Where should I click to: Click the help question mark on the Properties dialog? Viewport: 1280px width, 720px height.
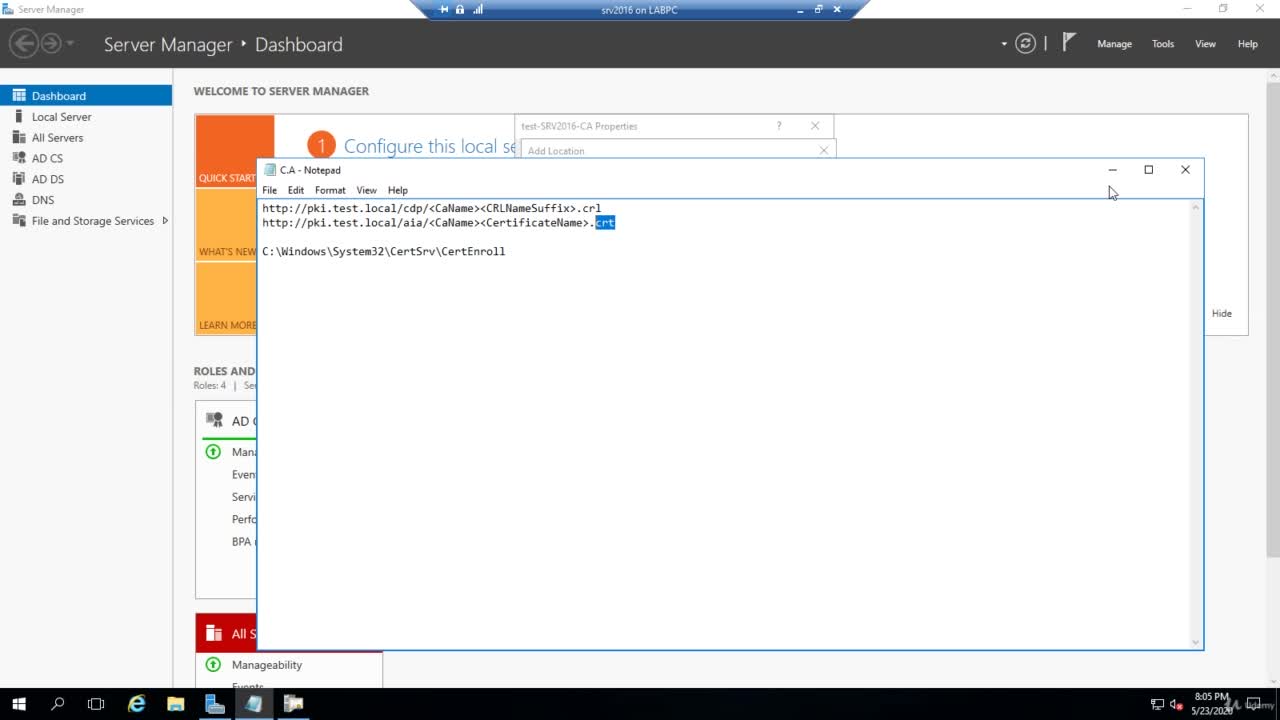pyautogui.click(x=779, y=126)
